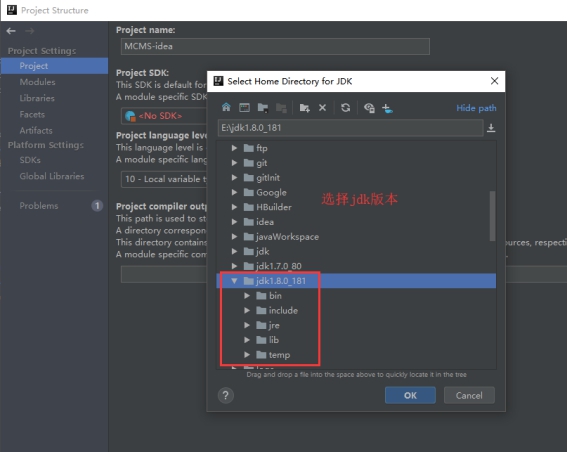The image size is (568, 452).
Task: Expand the javaWorkspace folder
Action: [234, 237]
